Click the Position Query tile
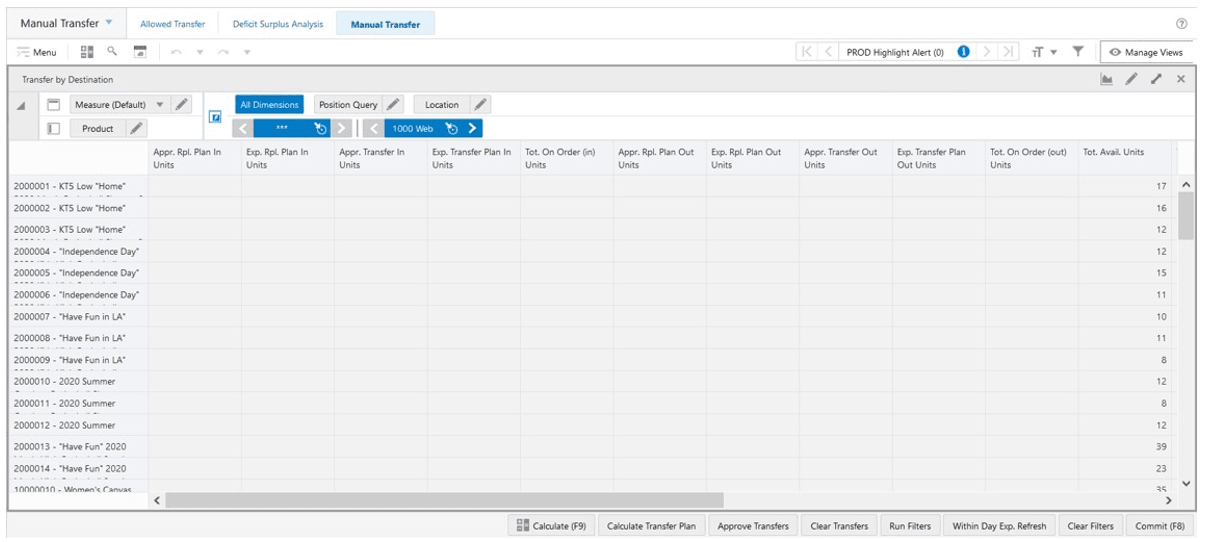 tap(348, 104)
